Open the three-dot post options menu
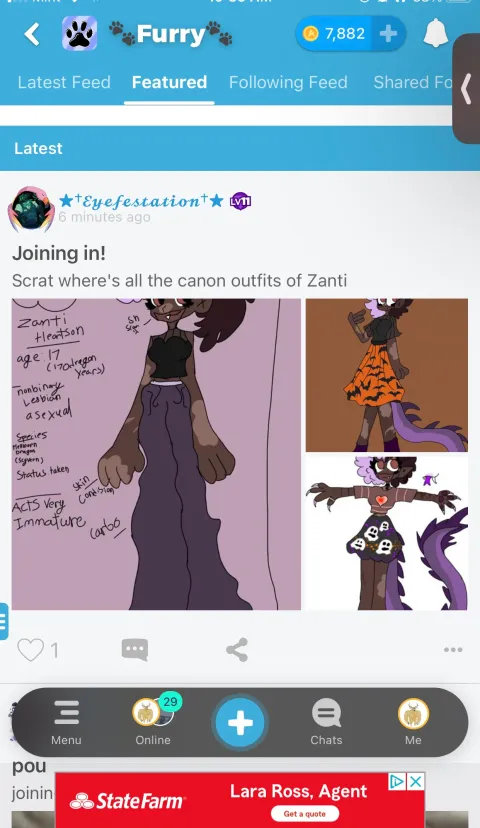The height and width of the screenshot is (828, 480). click(x=453, y=650)
